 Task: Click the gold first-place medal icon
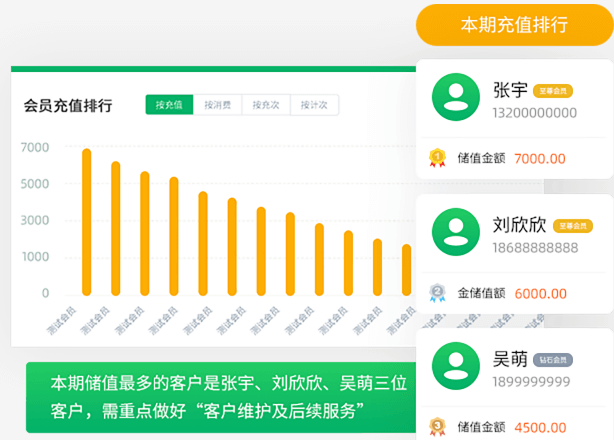click(x=437, y=157)
